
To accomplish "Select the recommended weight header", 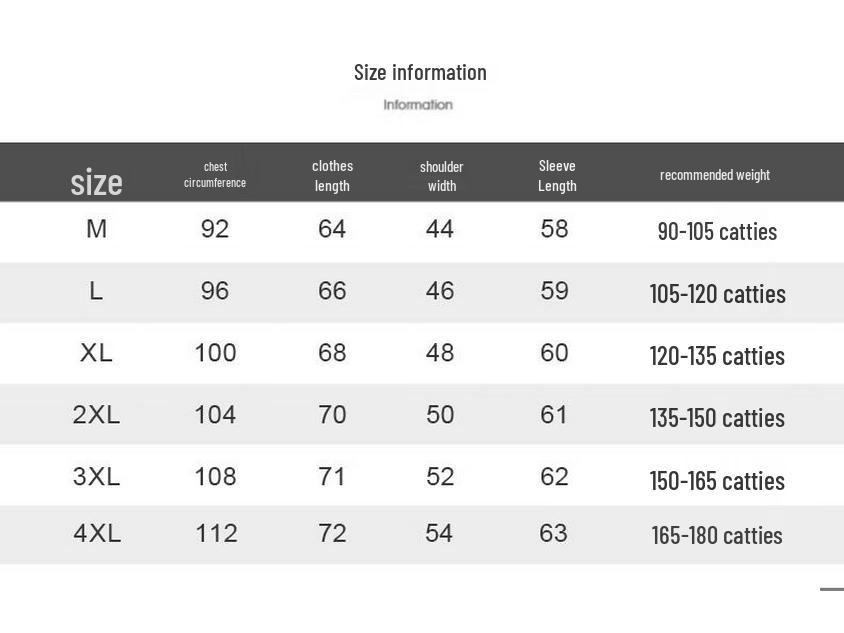I will click(715, 175).
